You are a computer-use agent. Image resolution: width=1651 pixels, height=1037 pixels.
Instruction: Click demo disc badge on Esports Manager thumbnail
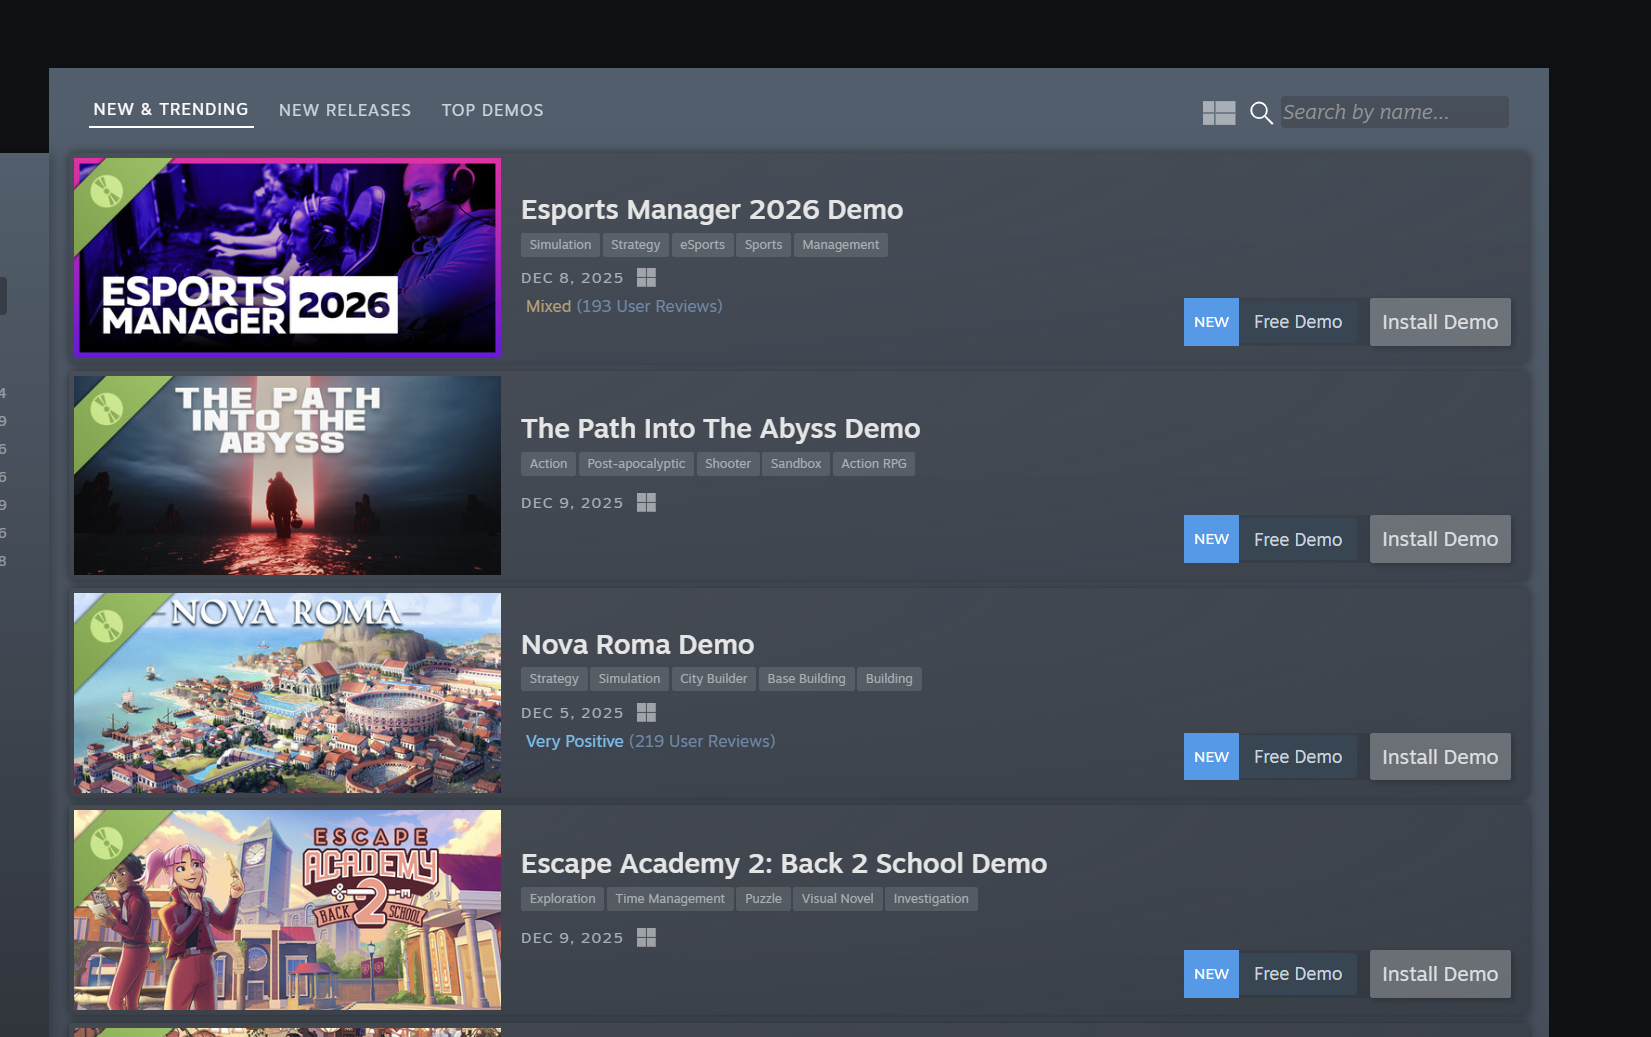[x=106, y=190]
